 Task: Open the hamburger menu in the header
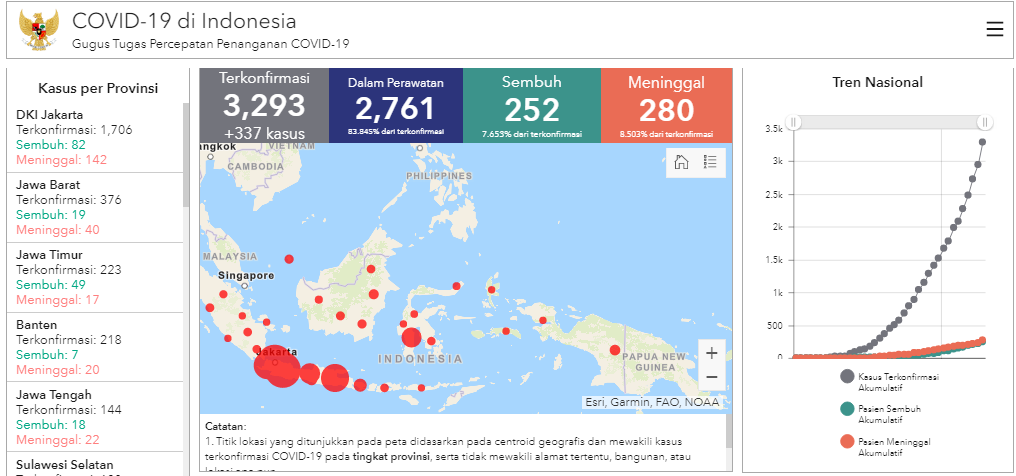coord(995,30)
